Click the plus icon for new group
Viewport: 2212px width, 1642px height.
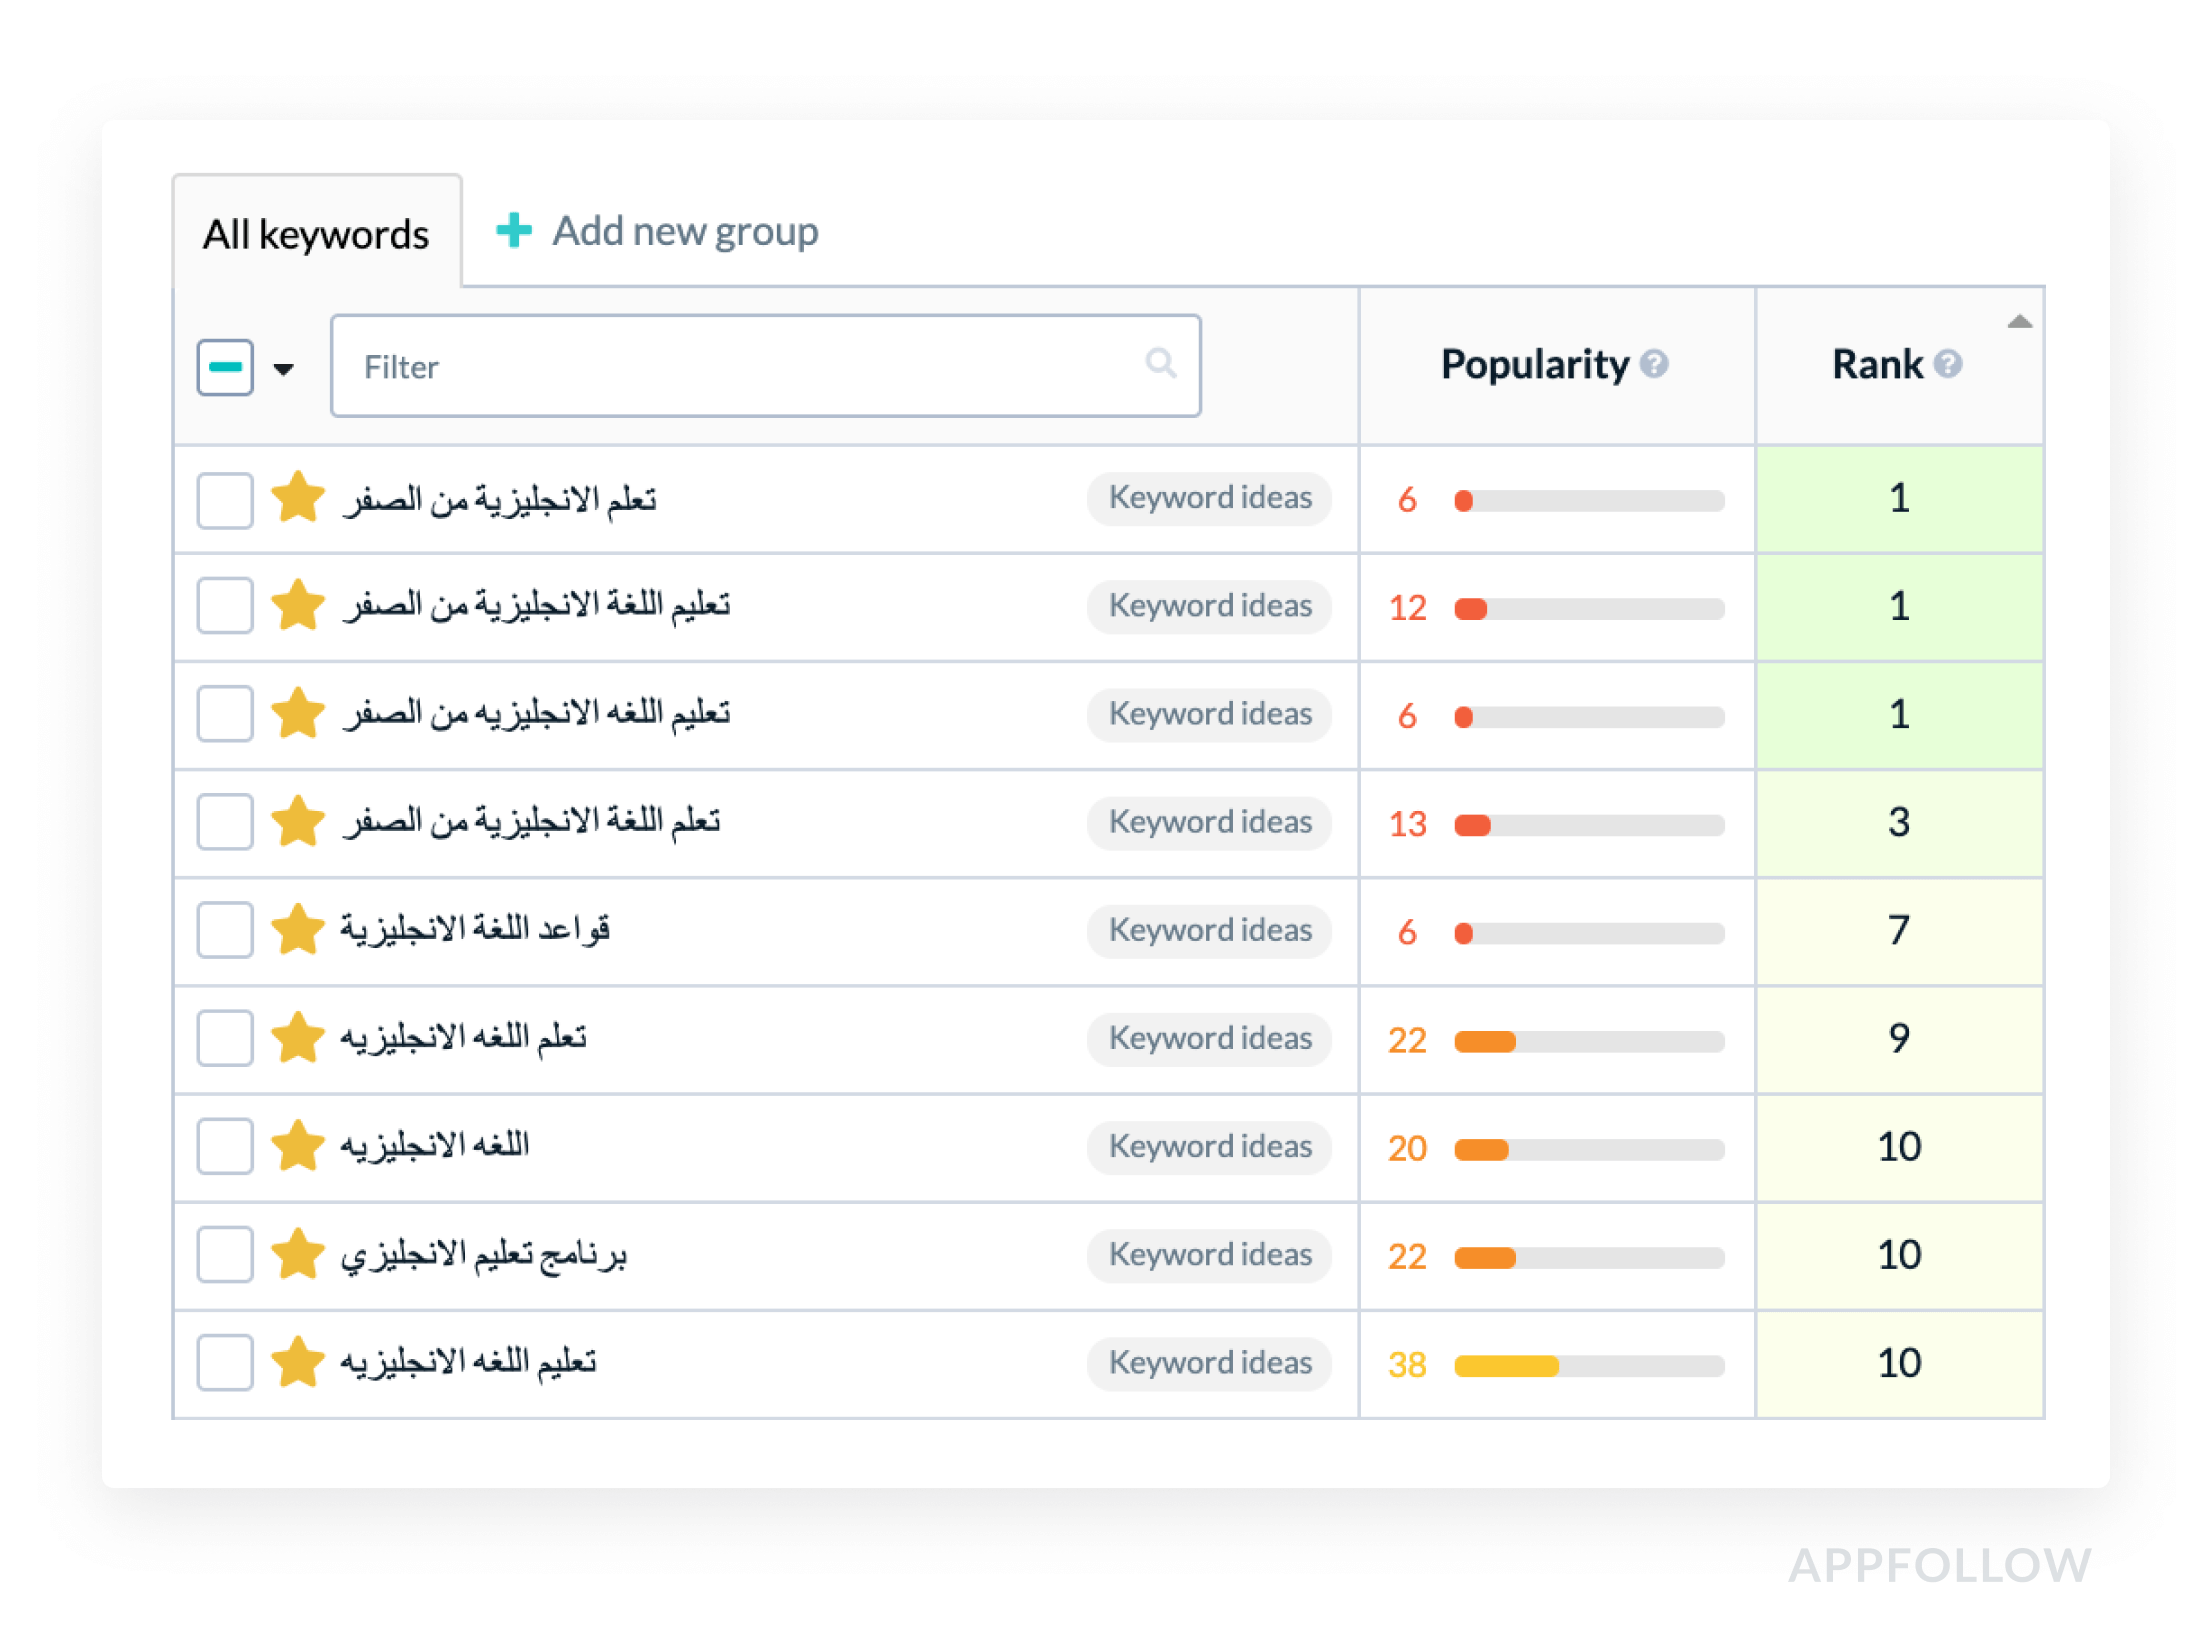[x=514, y=231]
